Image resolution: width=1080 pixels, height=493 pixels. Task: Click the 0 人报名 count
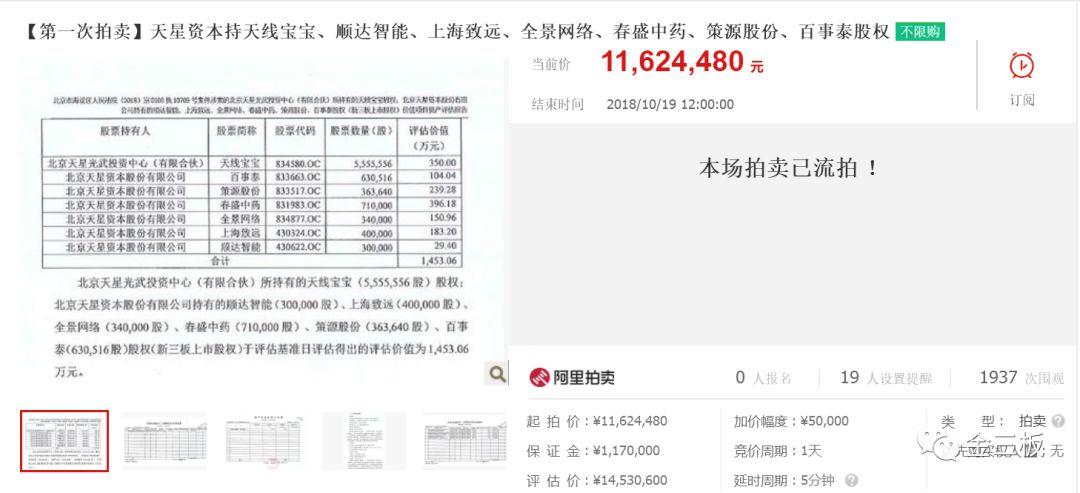(763, 377)
